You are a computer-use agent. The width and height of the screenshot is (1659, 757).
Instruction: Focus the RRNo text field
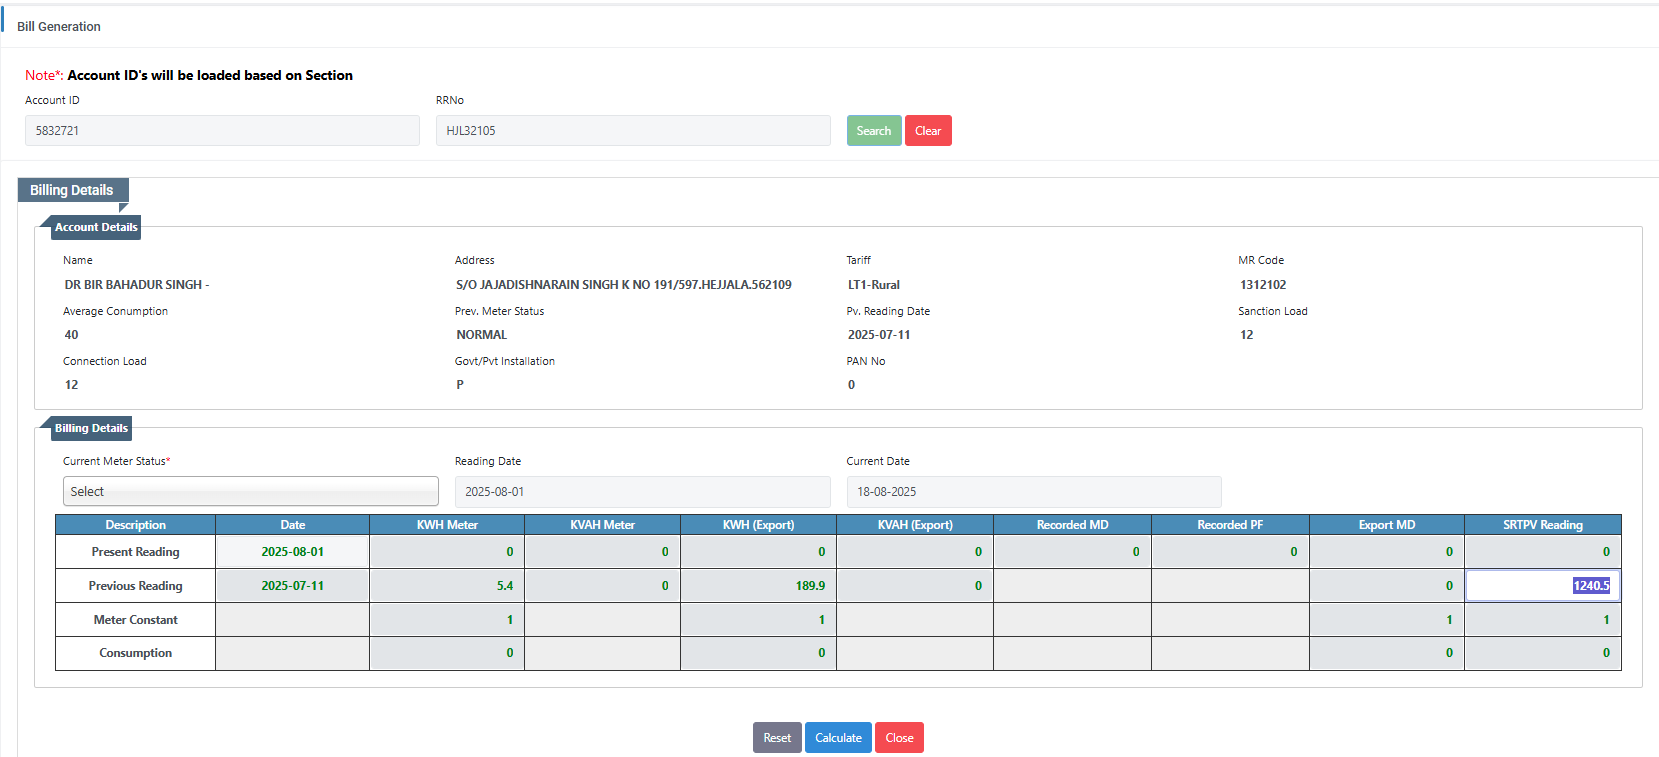point(632,131)
